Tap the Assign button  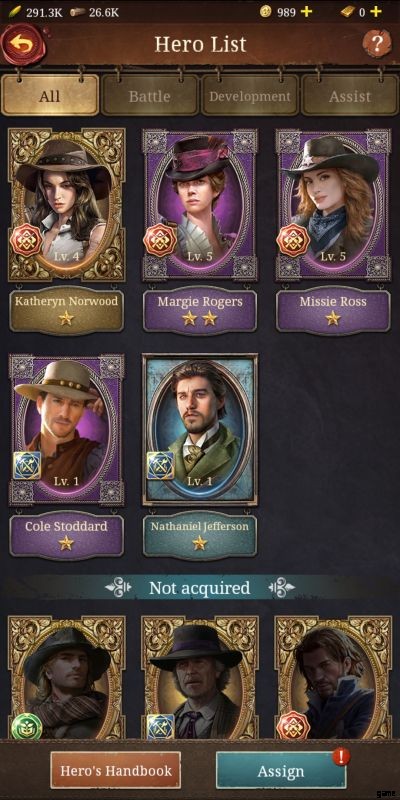pyautogui.click(x=281, y=770)
